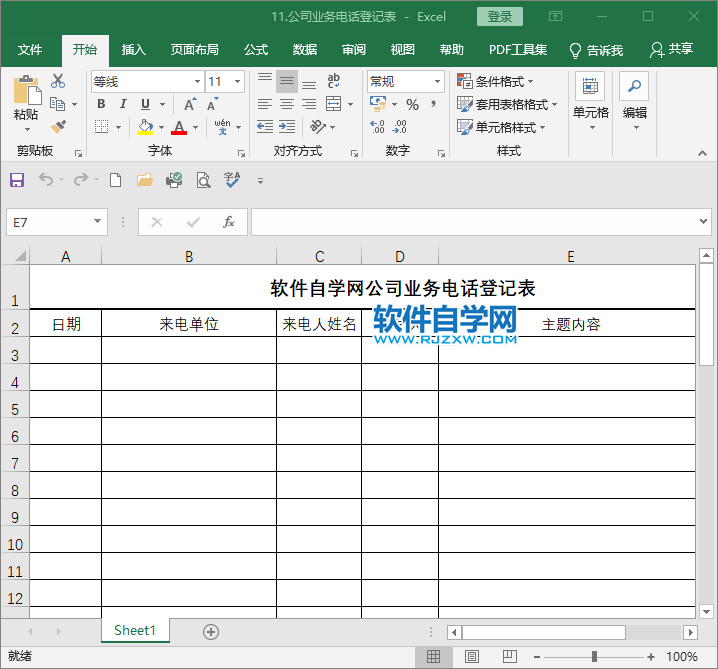
Task: Open 条件格式 conditional formatting menu
Action: tap(495, 82)
